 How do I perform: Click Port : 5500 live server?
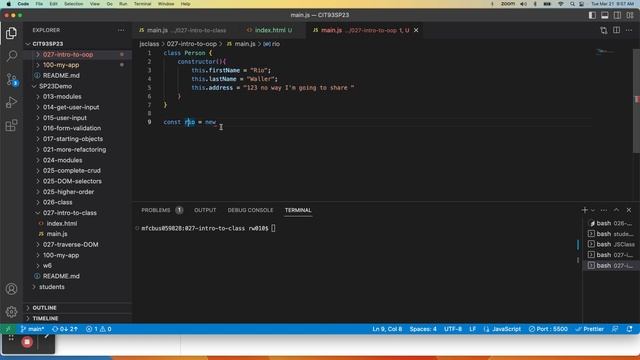[548, 329]
